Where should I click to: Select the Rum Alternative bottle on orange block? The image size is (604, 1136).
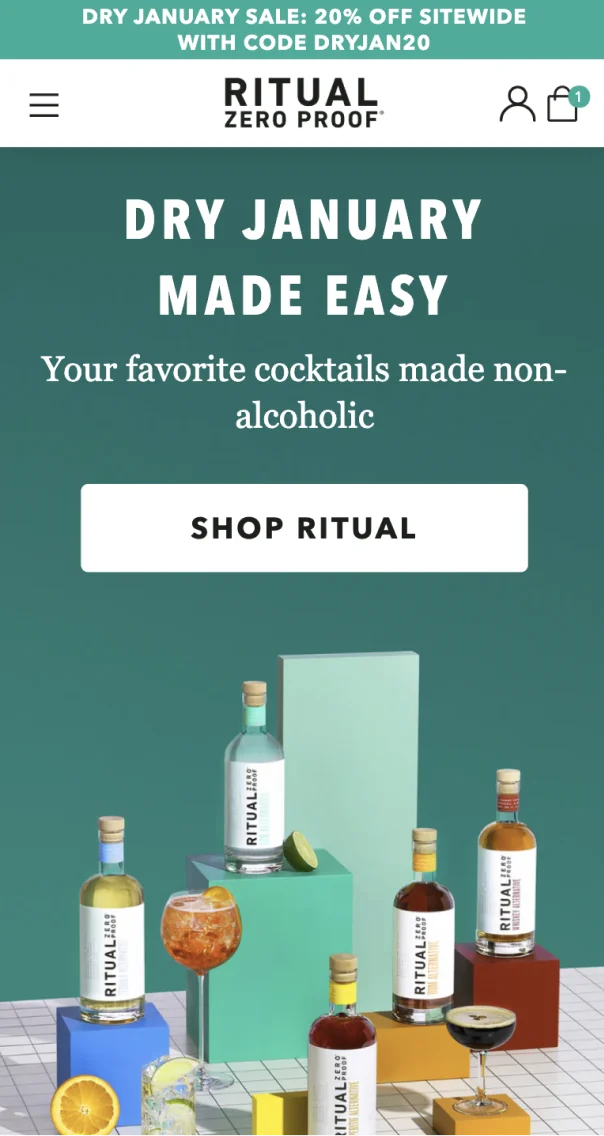[x=424, y=925]
